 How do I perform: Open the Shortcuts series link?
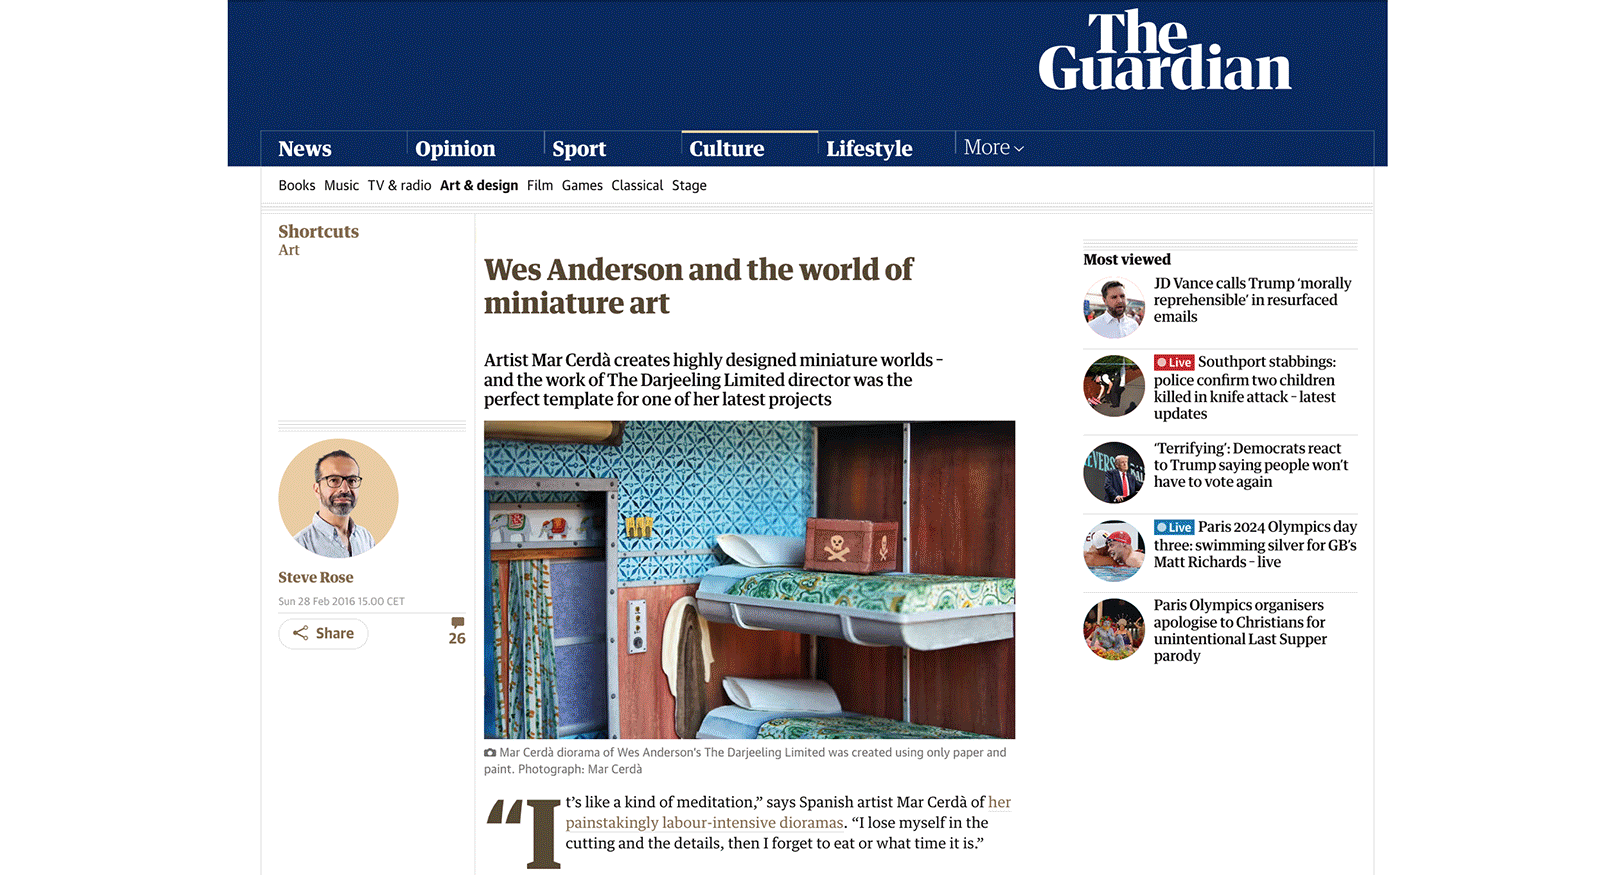[318, 231]
